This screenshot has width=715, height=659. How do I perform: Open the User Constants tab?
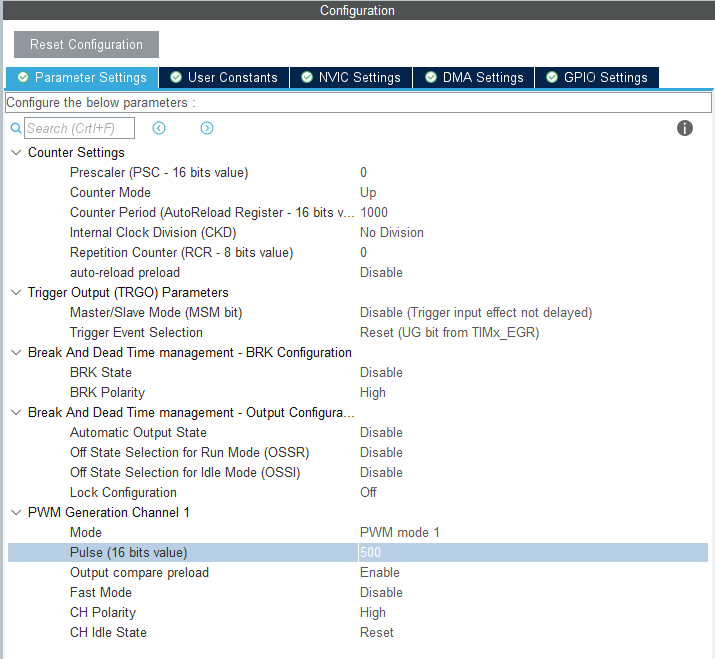click(x=224, y=78)
